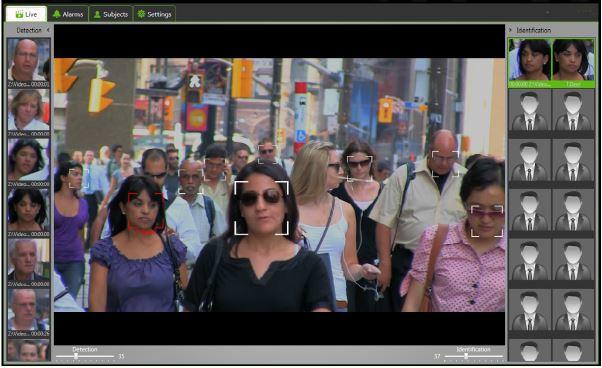
Task: Open the Alarms tab
Action: pos(68,14)
